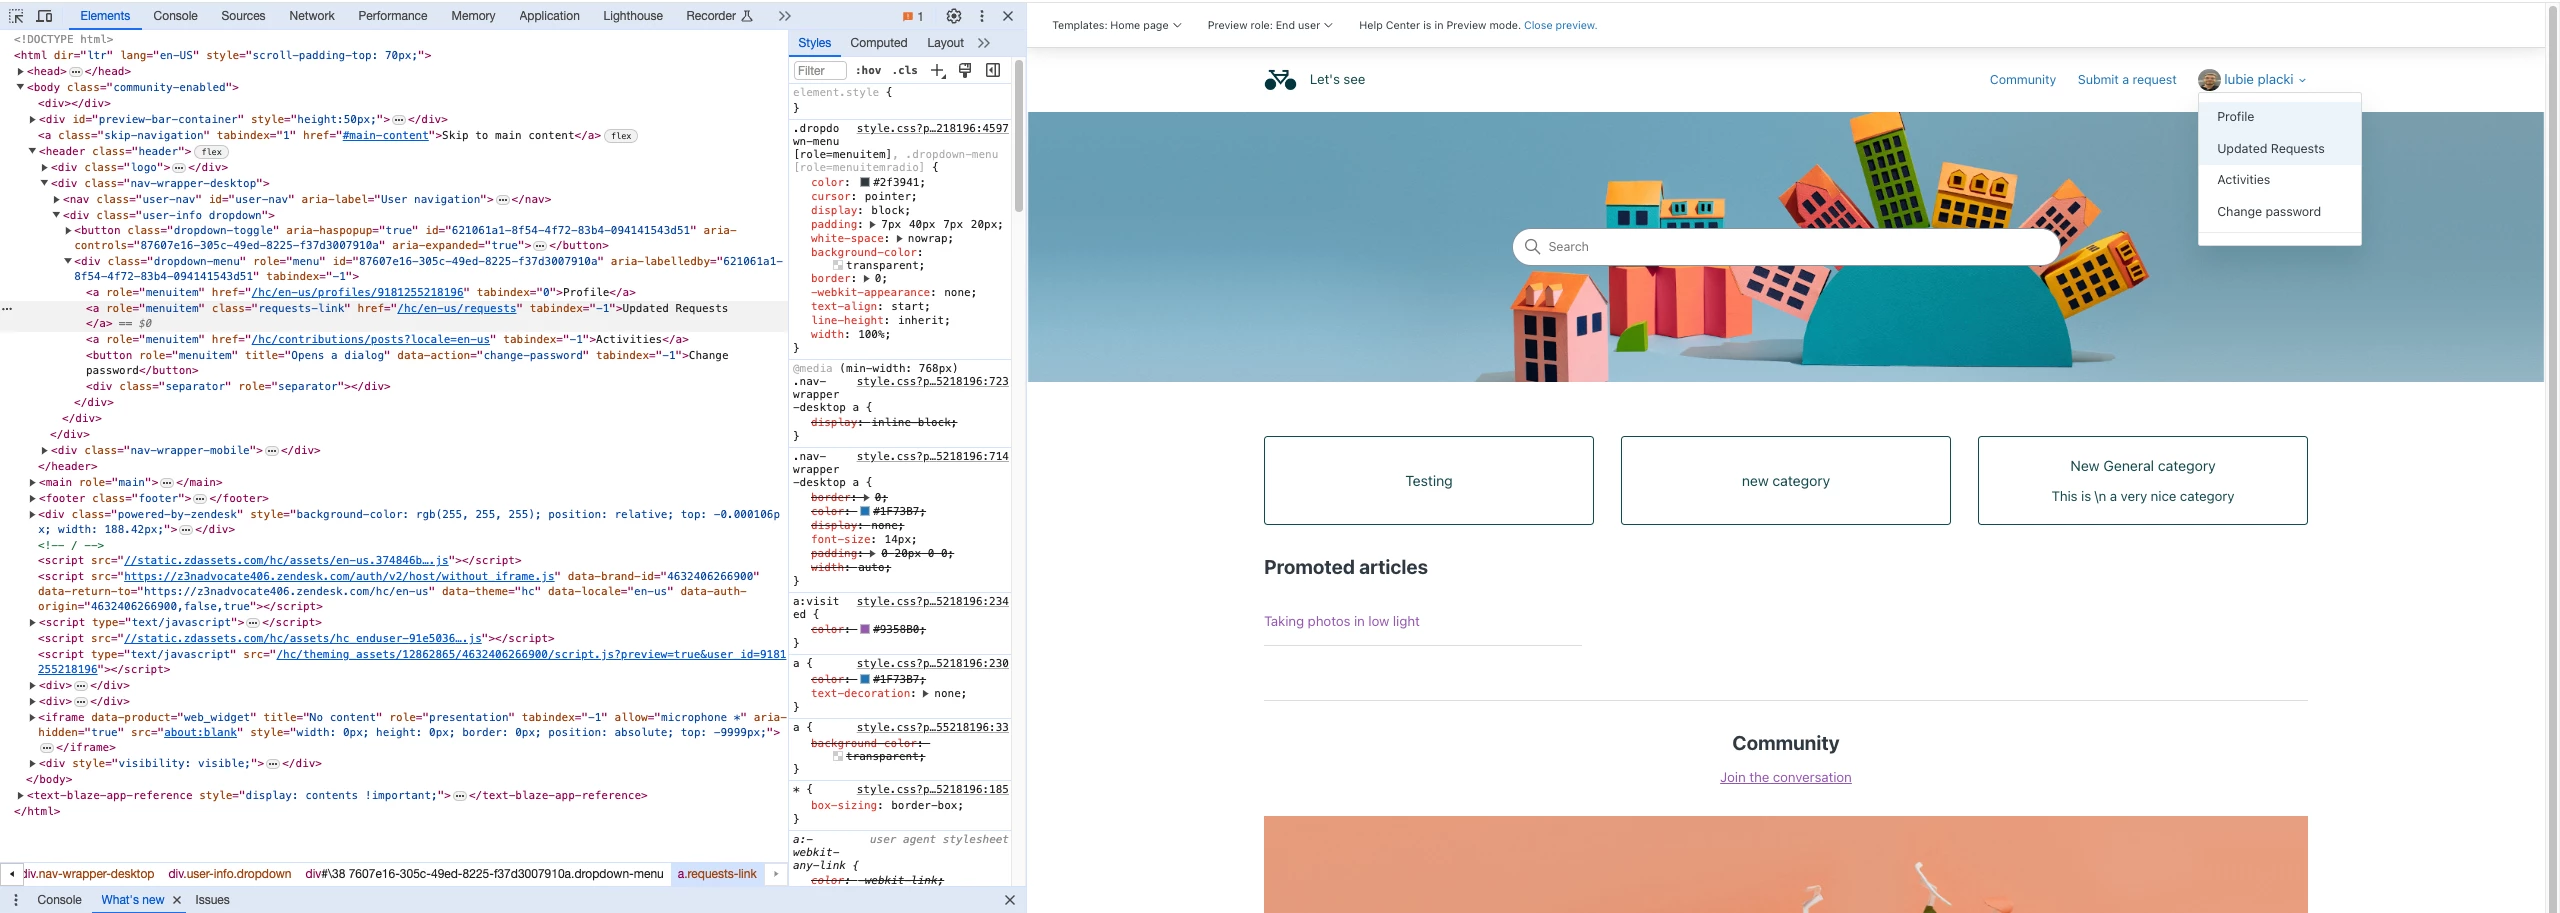Viewport: 2560px width, 913px height.
Task: Click Join the conversation link
Action: click(x=1785, y=777)
